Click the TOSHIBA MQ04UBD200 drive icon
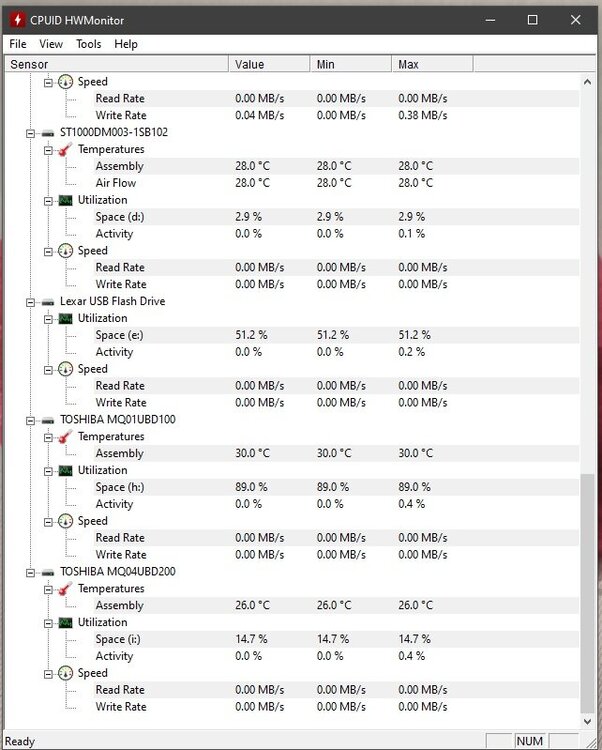Screen dimensions: 602x750 [x=48, y=571]
